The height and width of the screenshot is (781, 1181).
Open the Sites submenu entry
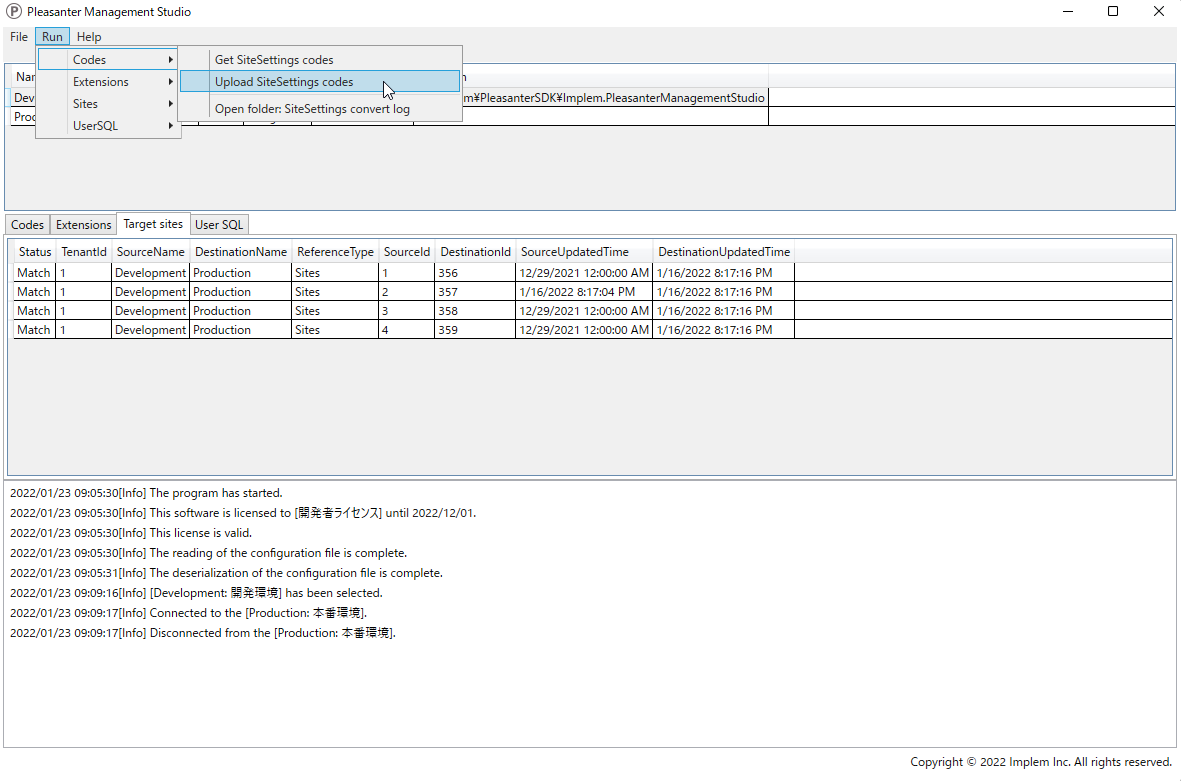[108, 104]
